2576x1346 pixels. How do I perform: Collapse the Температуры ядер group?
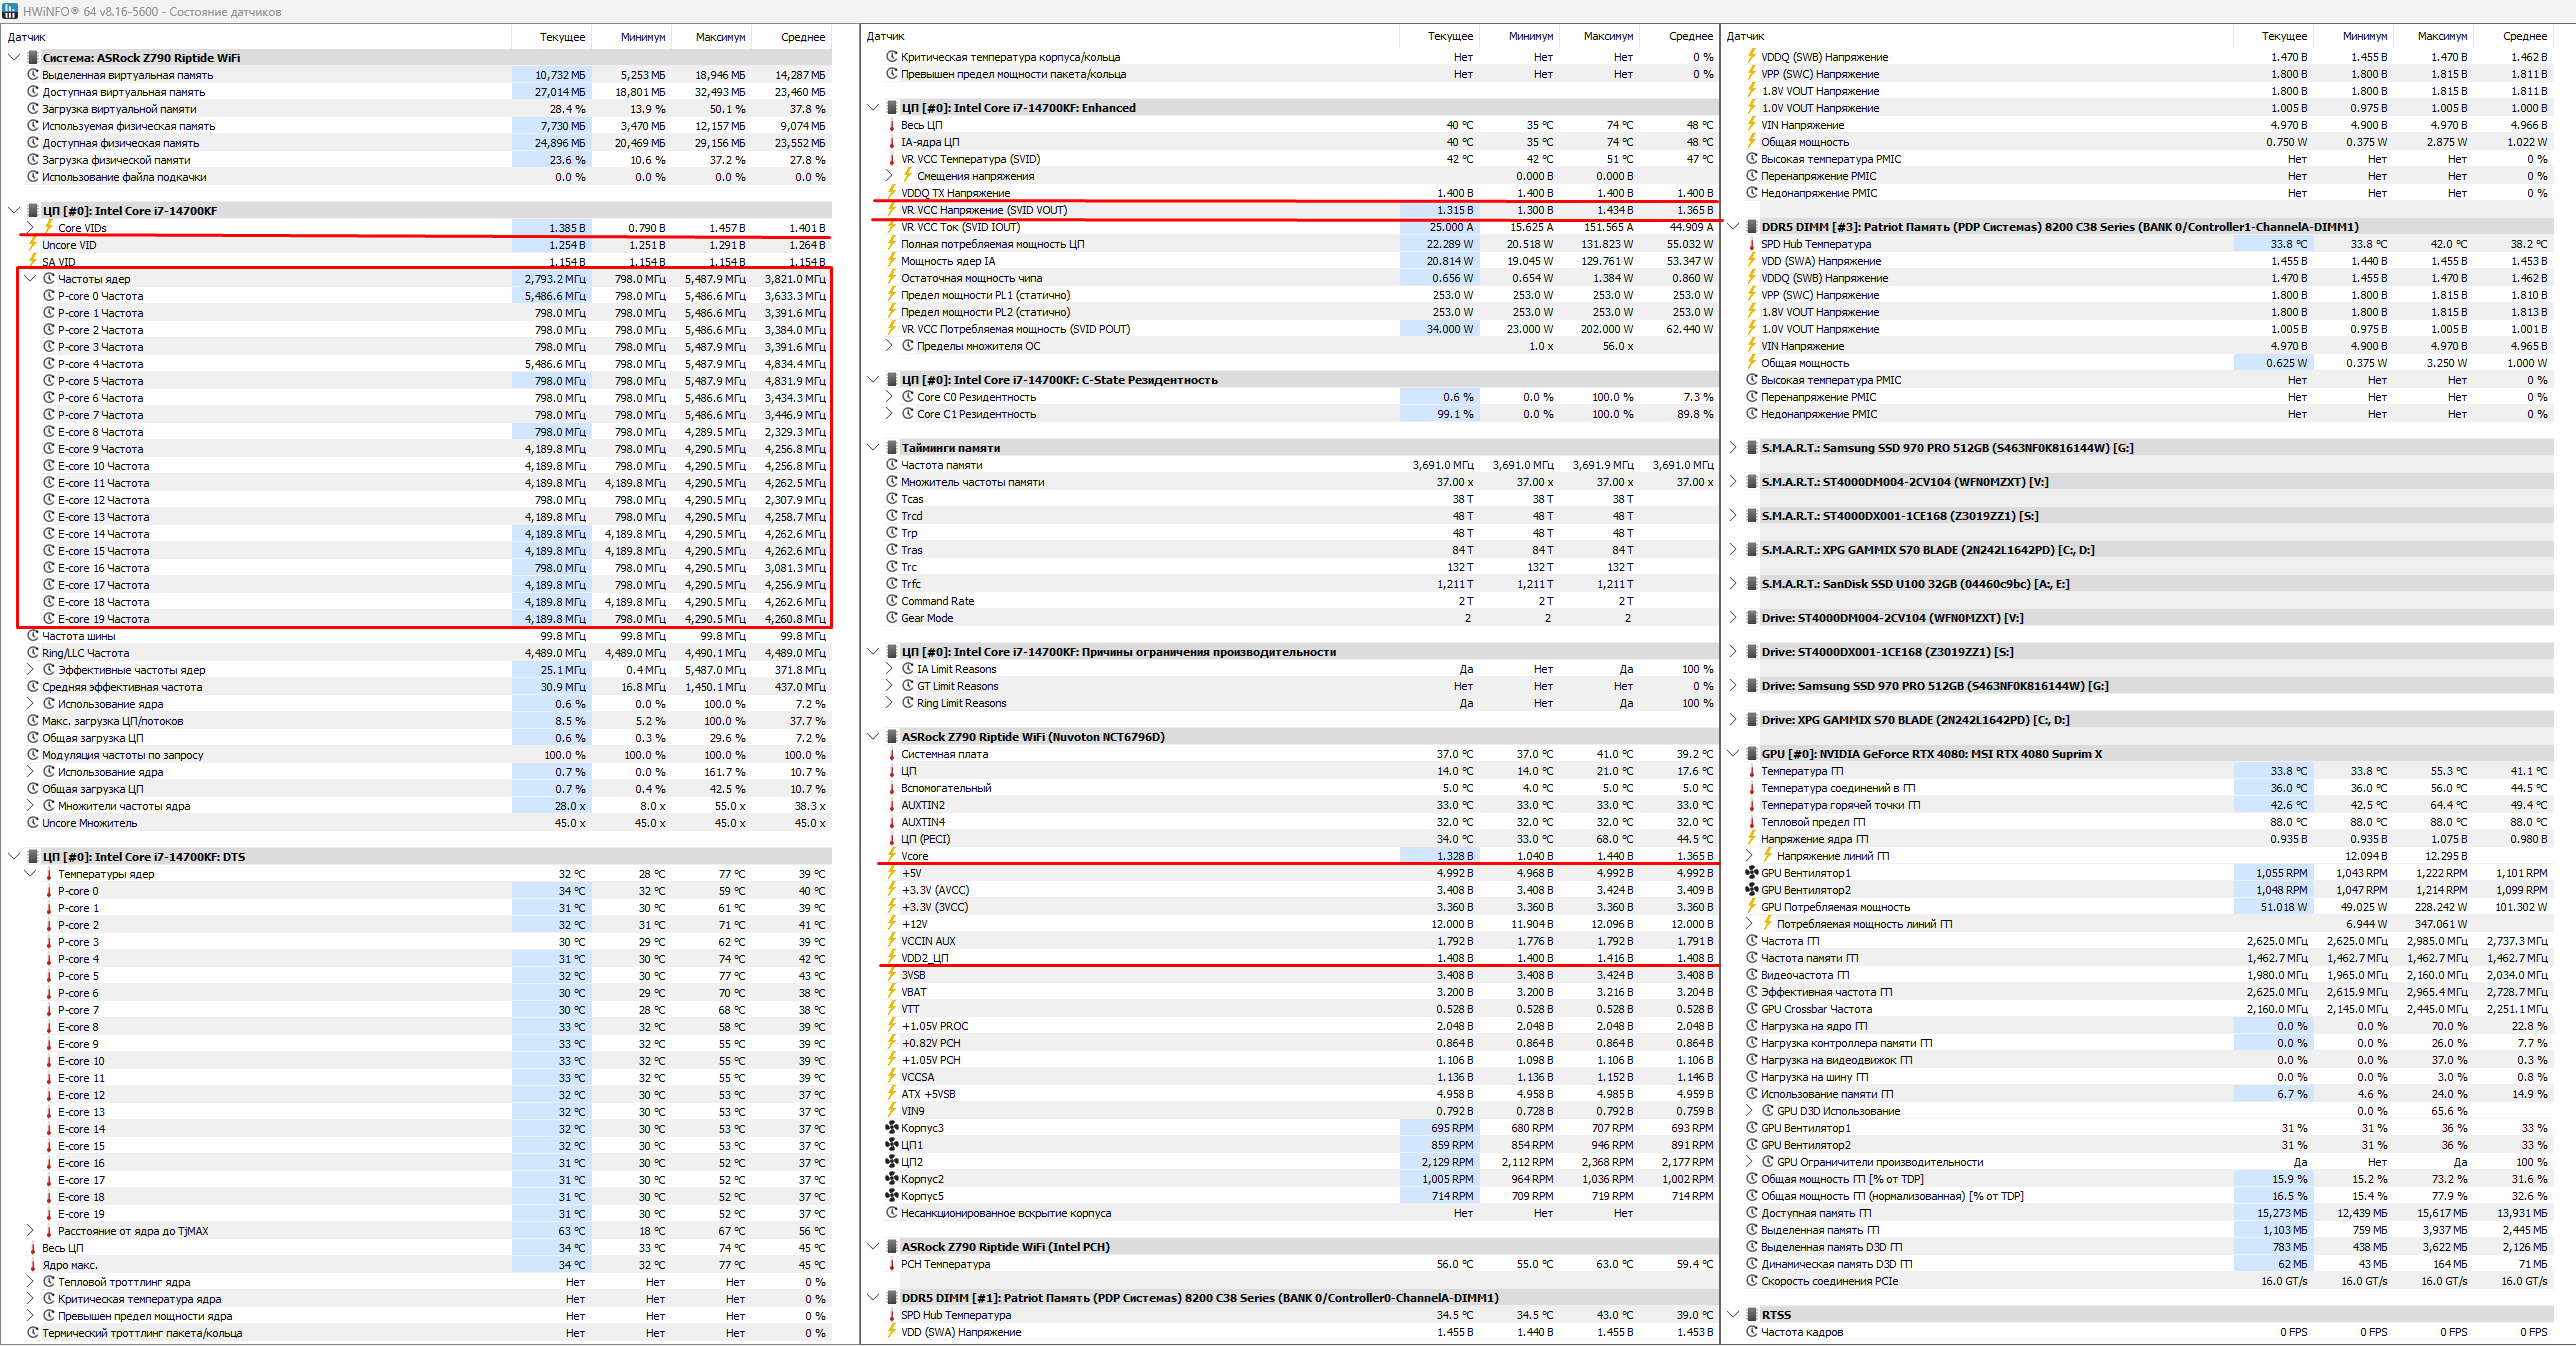pos(30,874)
